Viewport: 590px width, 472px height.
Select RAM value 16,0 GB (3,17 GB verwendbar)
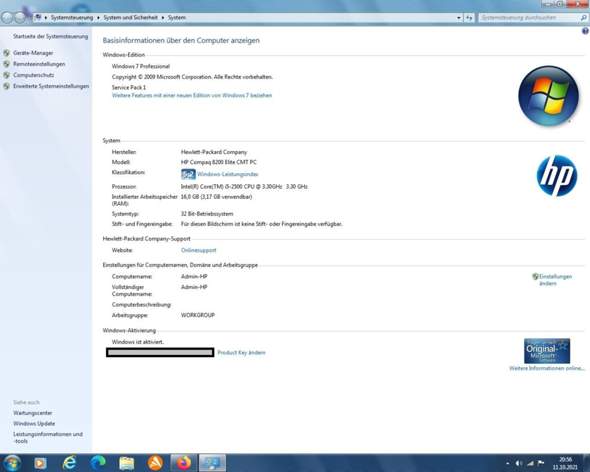coord(216,197)
